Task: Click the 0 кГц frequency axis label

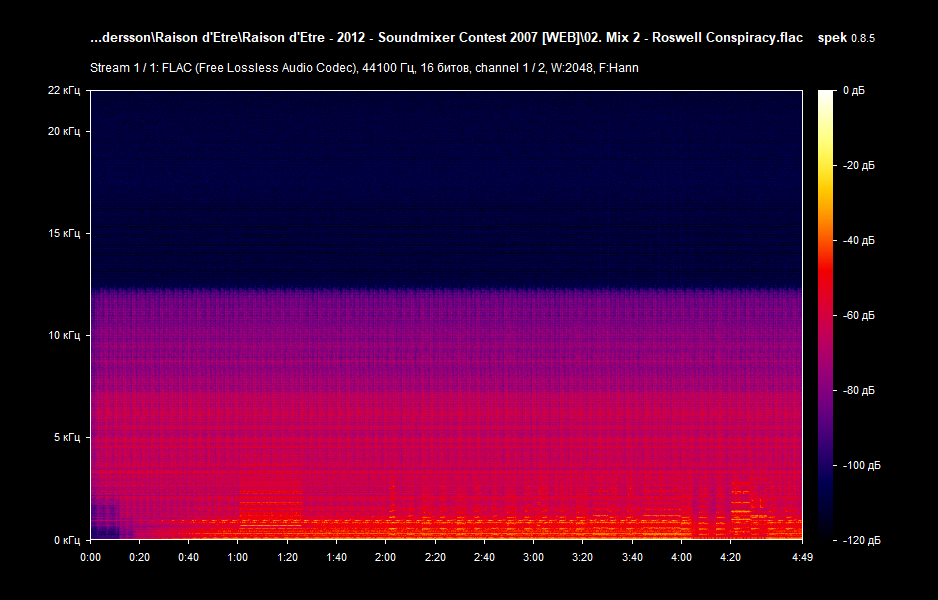Action: pos(66,540)
